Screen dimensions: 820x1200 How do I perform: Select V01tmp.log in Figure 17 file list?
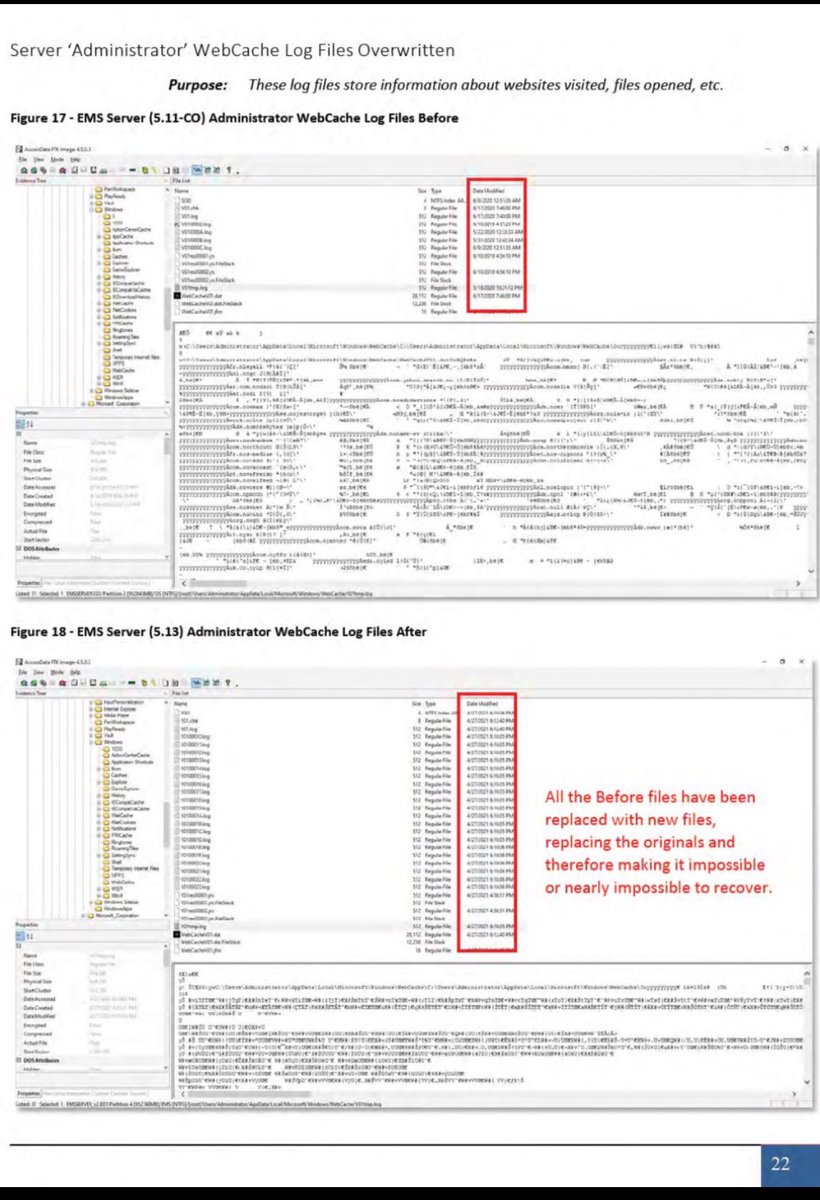pos(190,288)
